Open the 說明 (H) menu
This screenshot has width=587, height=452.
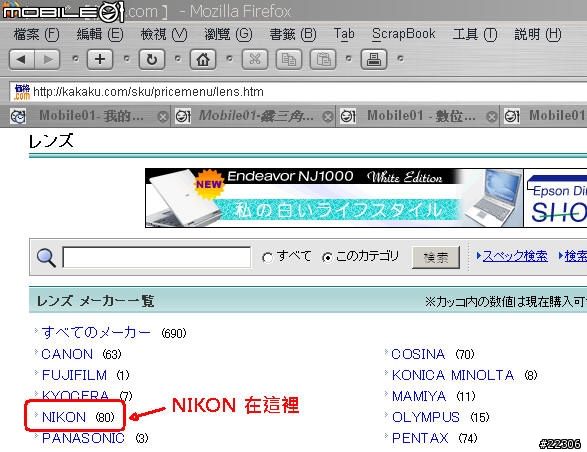[538, 34]
